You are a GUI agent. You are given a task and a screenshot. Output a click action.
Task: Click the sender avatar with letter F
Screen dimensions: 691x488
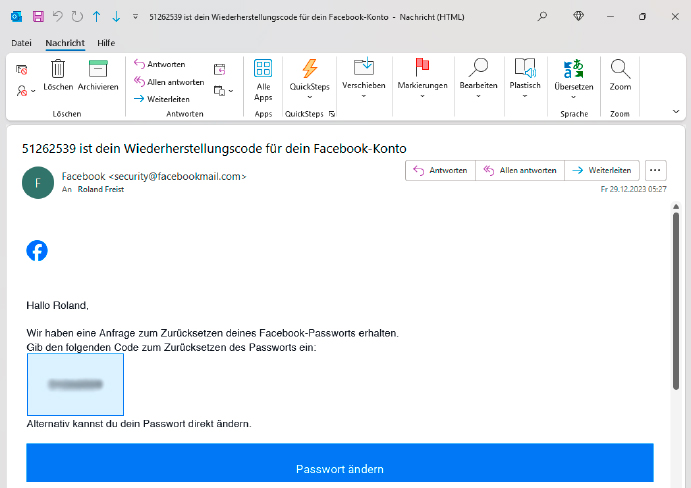click(x=38, y=183)
